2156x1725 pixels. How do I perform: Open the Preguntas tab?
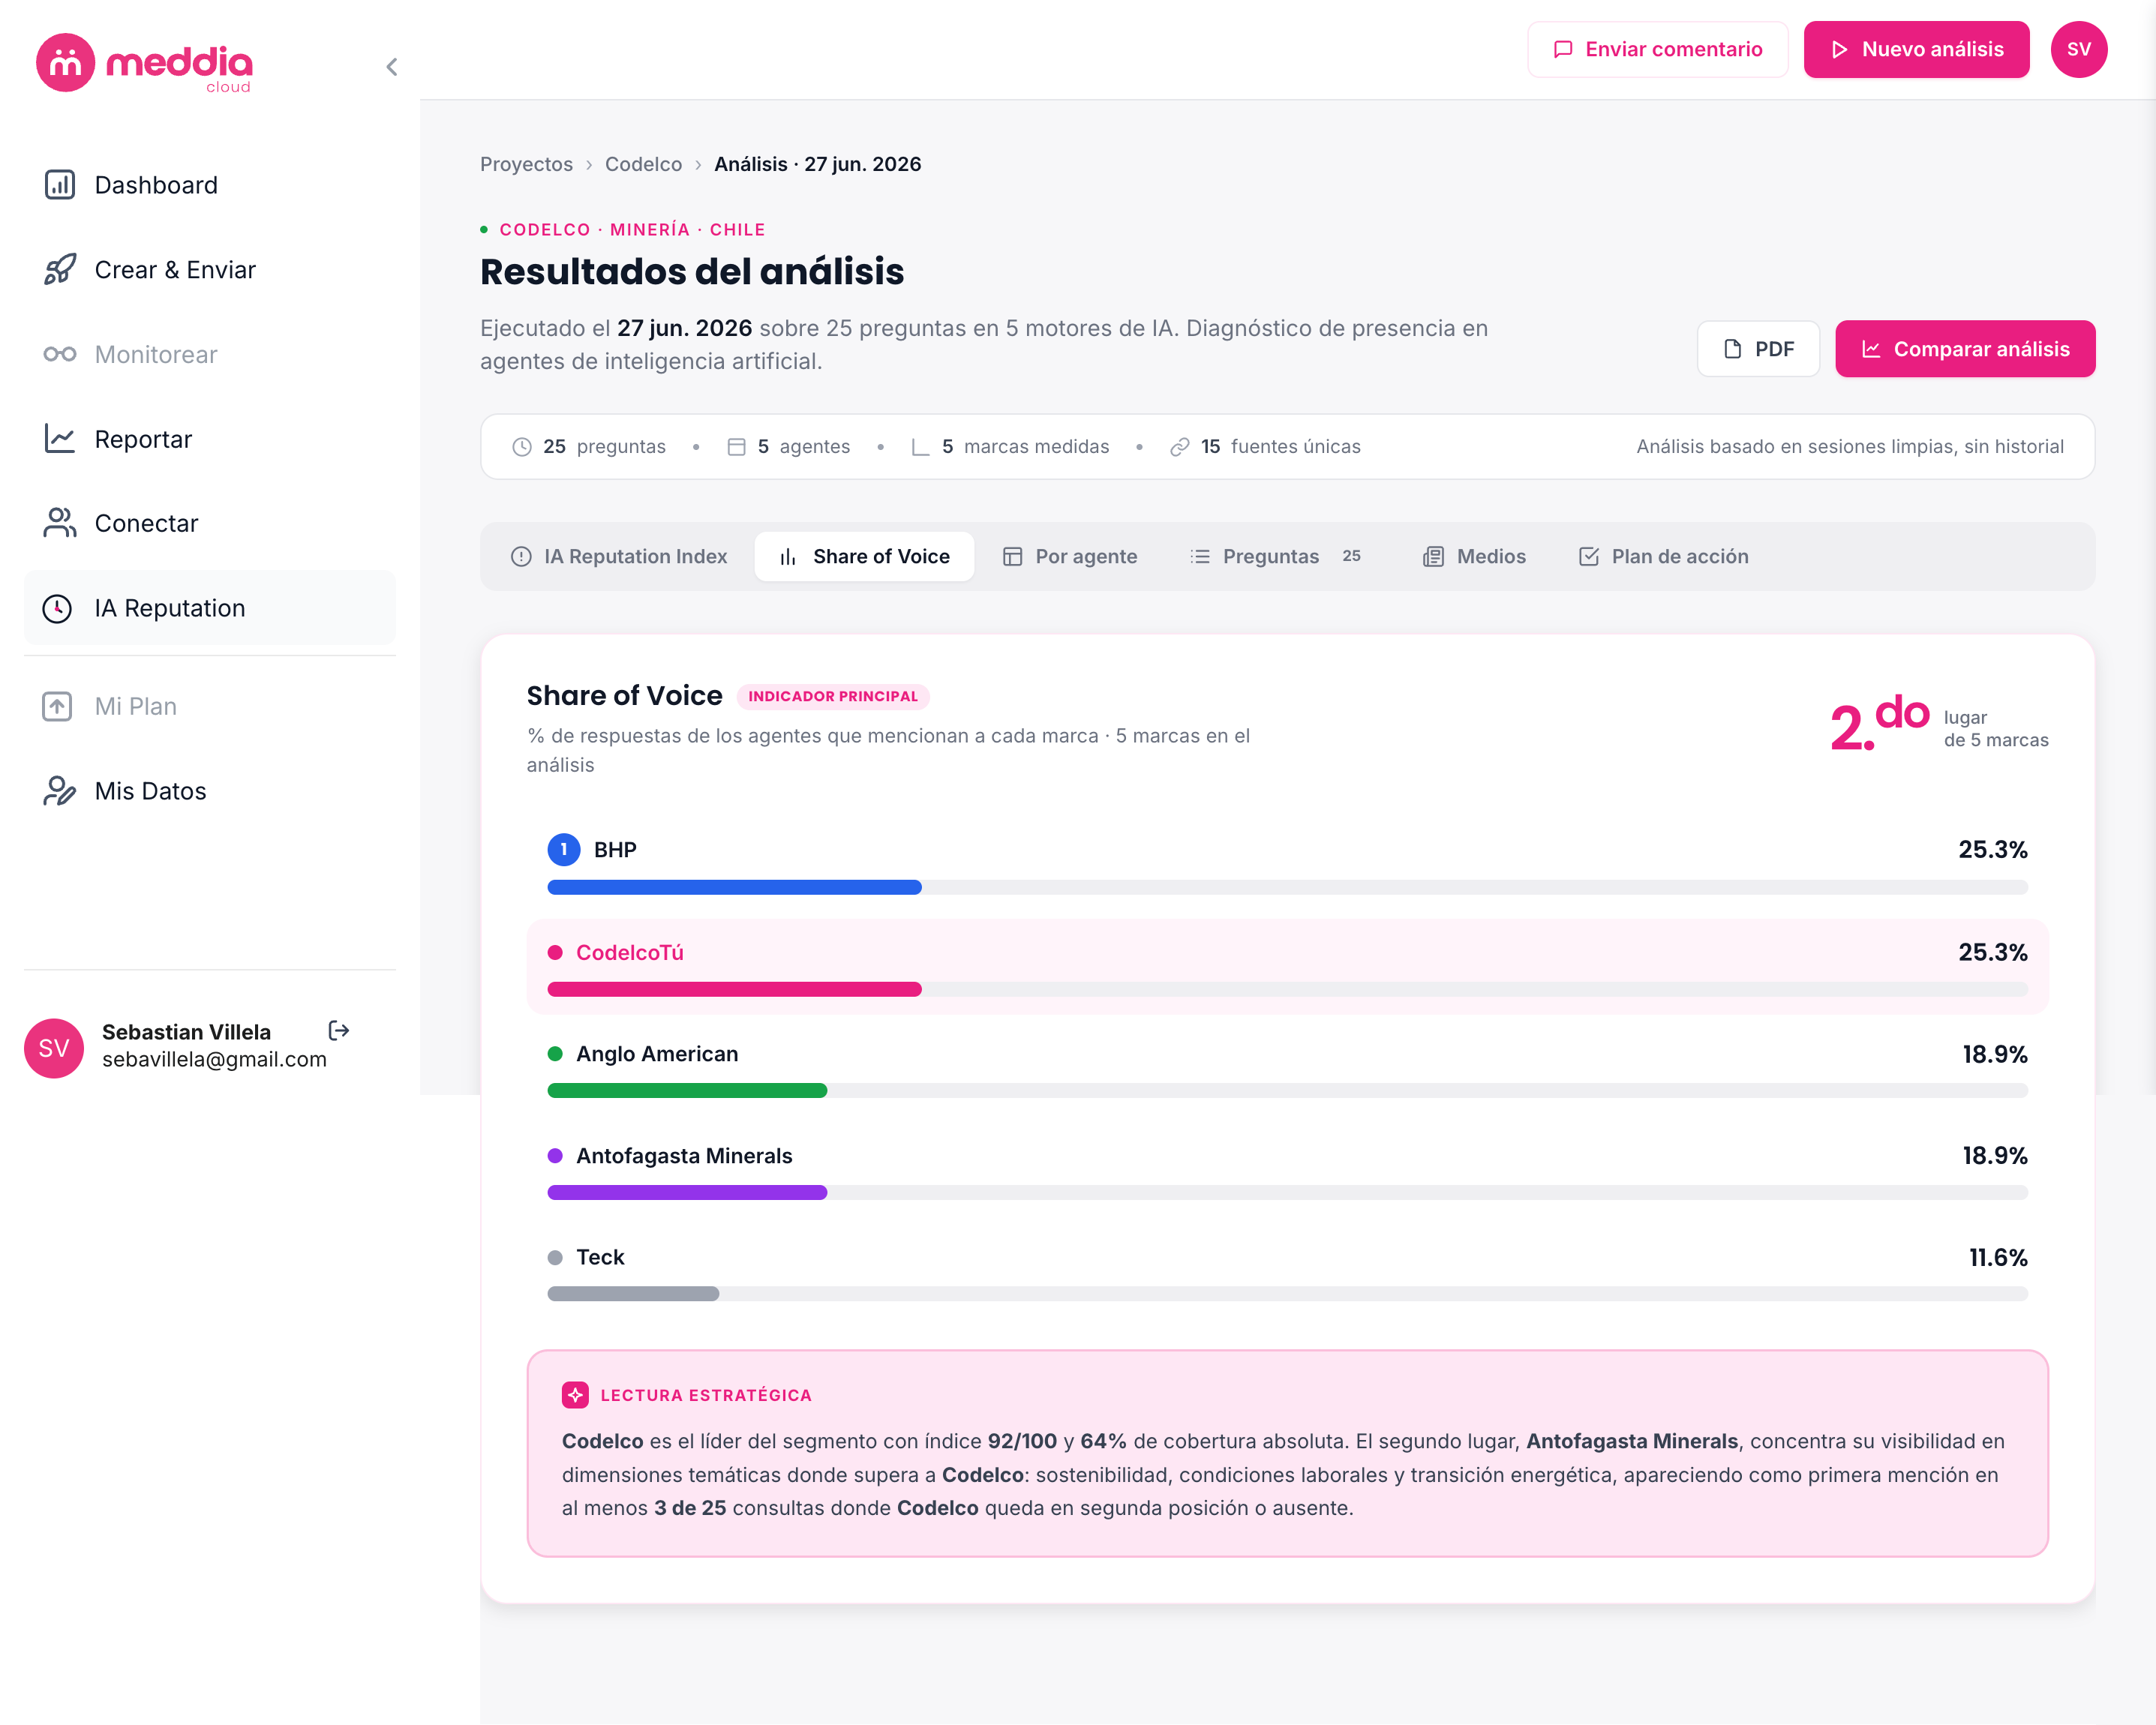[x=1276, y=556]
